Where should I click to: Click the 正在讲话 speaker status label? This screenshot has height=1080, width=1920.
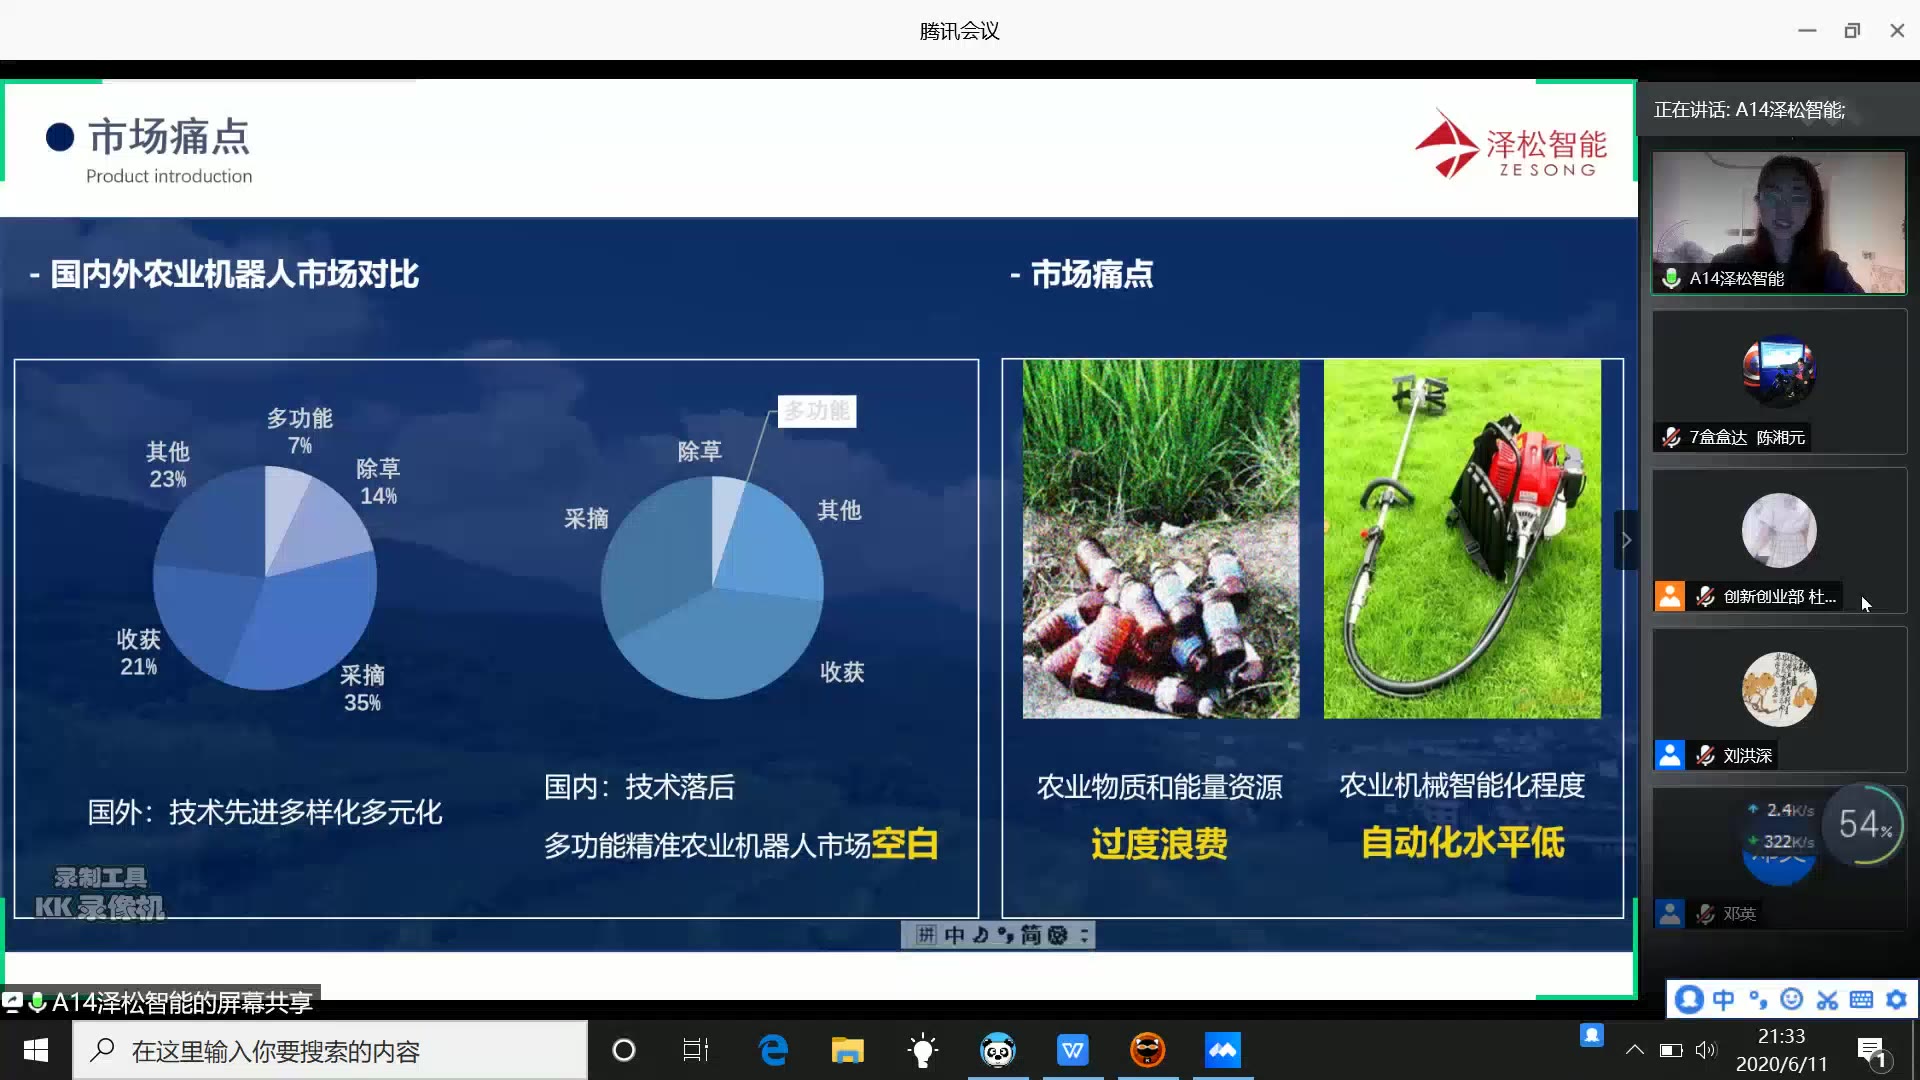pyautogui.click(x=1749, y=110)
